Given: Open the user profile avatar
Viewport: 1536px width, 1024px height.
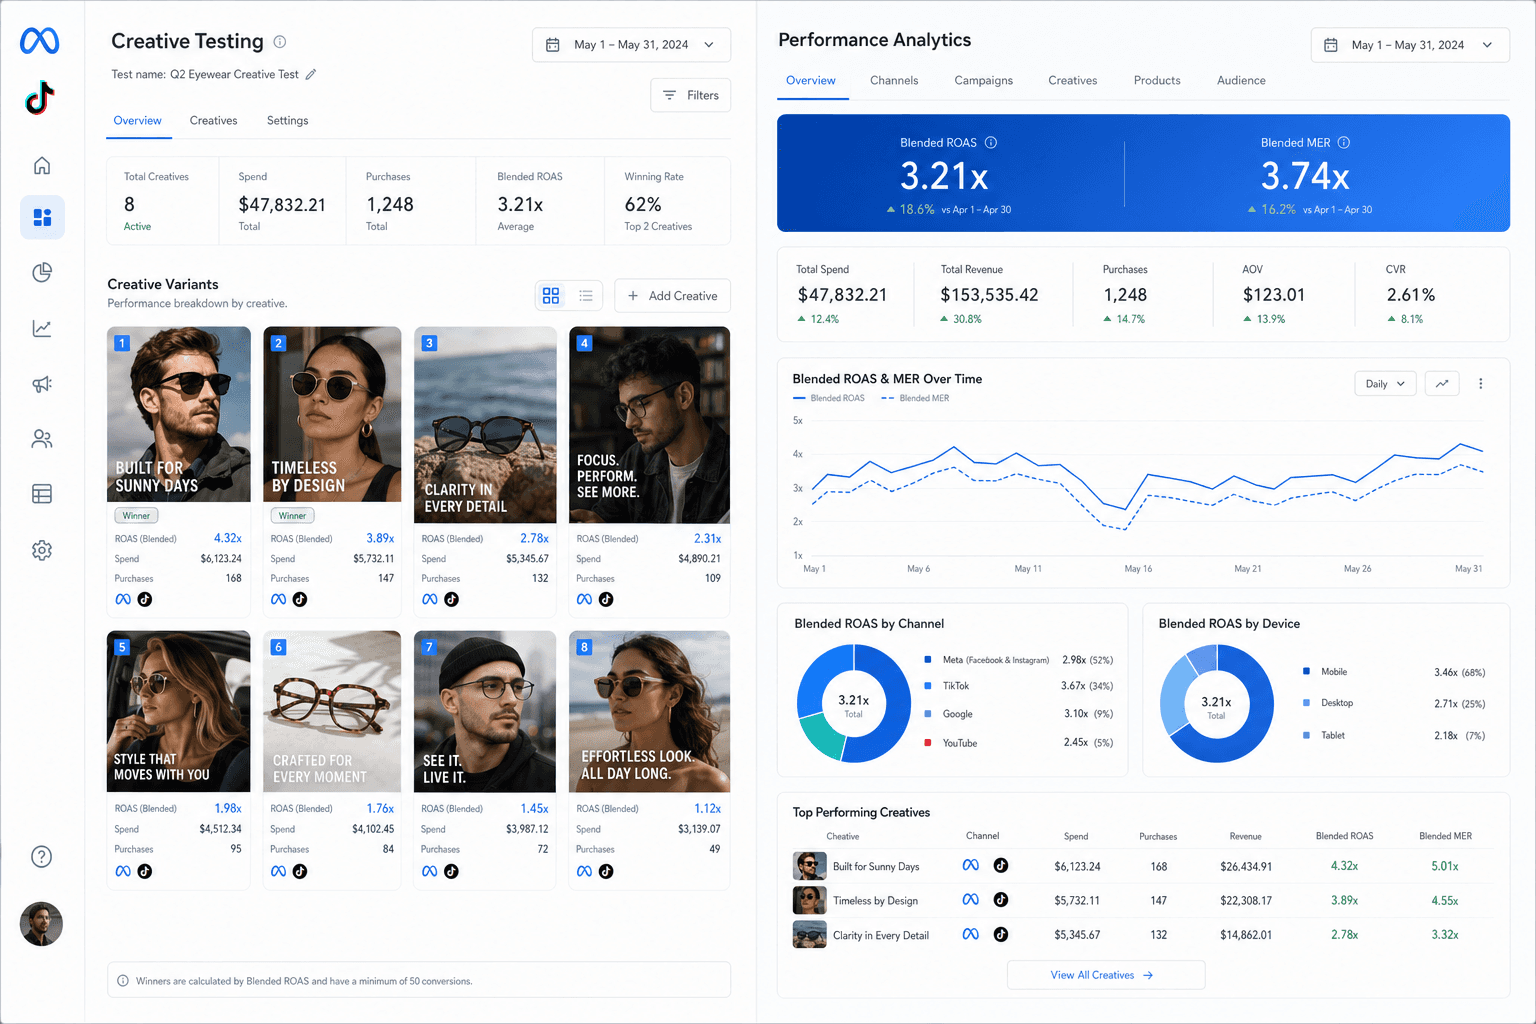Looking at the screenshot, I should 41,924.
